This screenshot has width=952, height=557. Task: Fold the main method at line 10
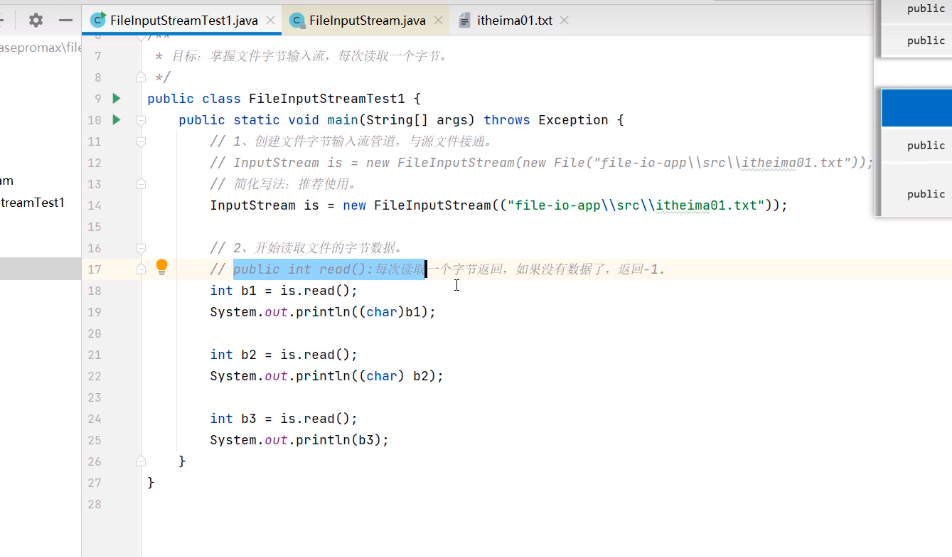(141, 120)
